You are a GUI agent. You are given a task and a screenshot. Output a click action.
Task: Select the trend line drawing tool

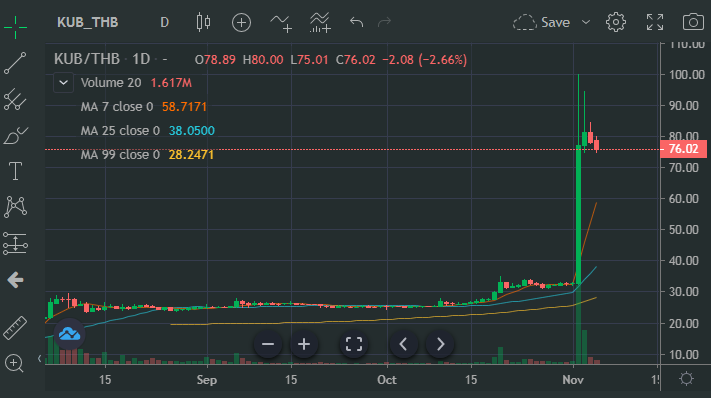15,63
